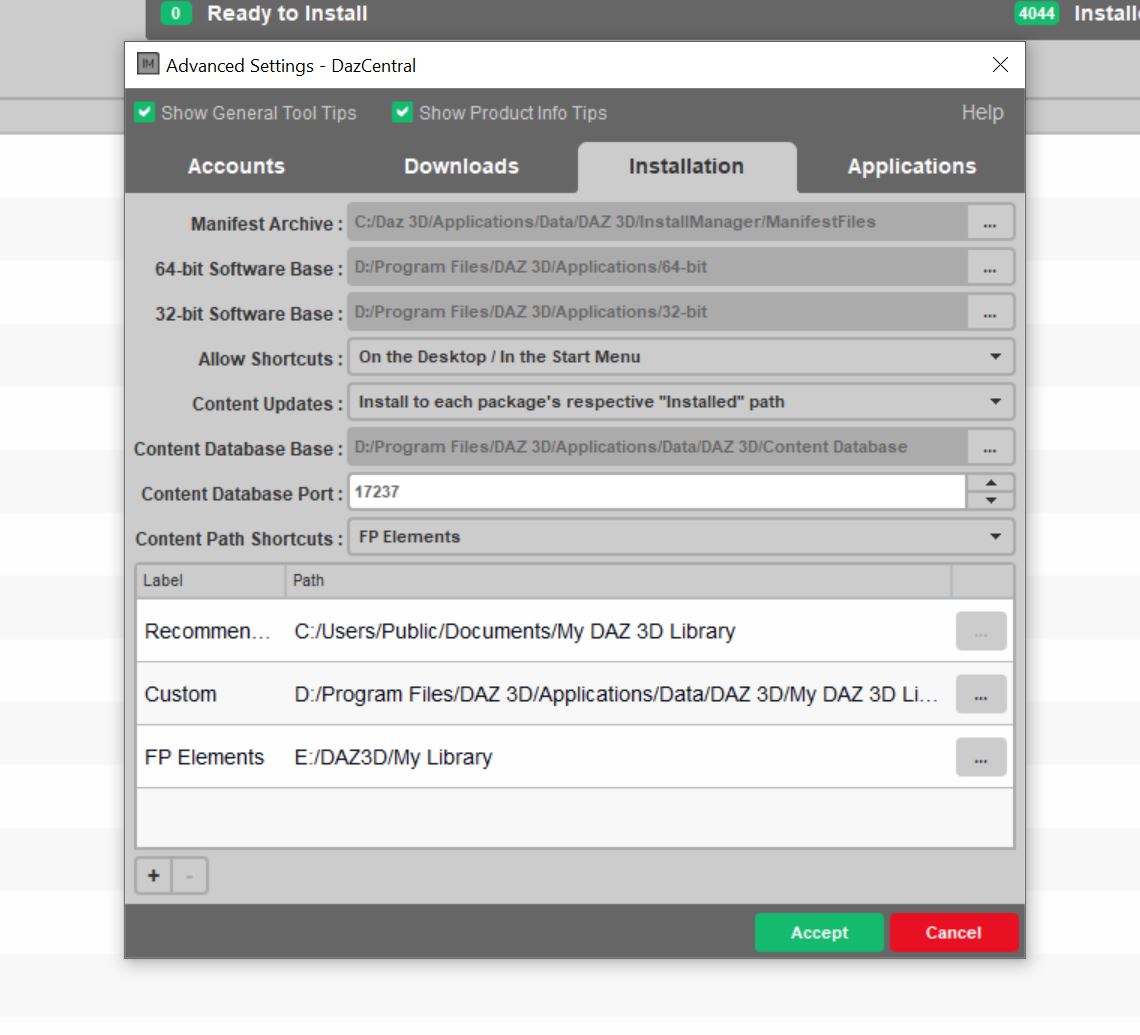Click the 64-bit Software Base path field
Screen dimensions: 1140x1035
(x=658, y=267)
